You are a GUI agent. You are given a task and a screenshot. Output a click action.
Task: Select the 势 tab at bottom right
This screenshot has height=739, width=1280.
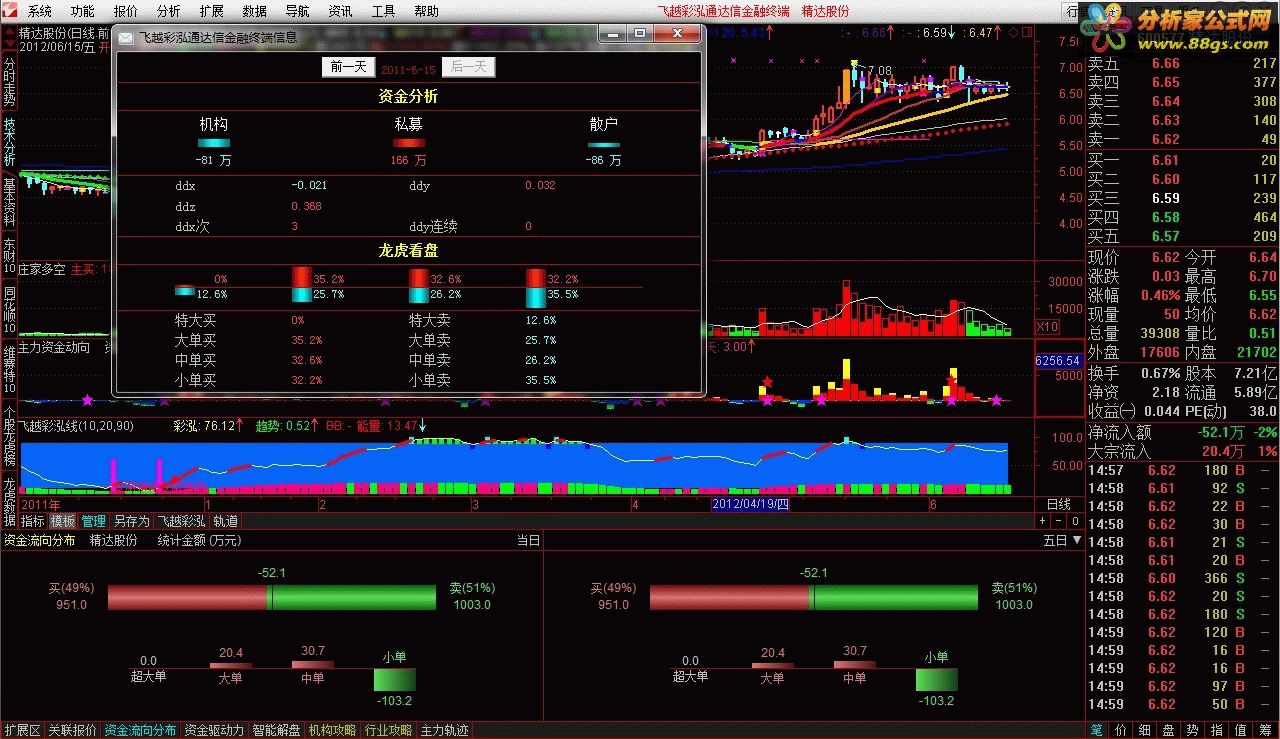1192,730
